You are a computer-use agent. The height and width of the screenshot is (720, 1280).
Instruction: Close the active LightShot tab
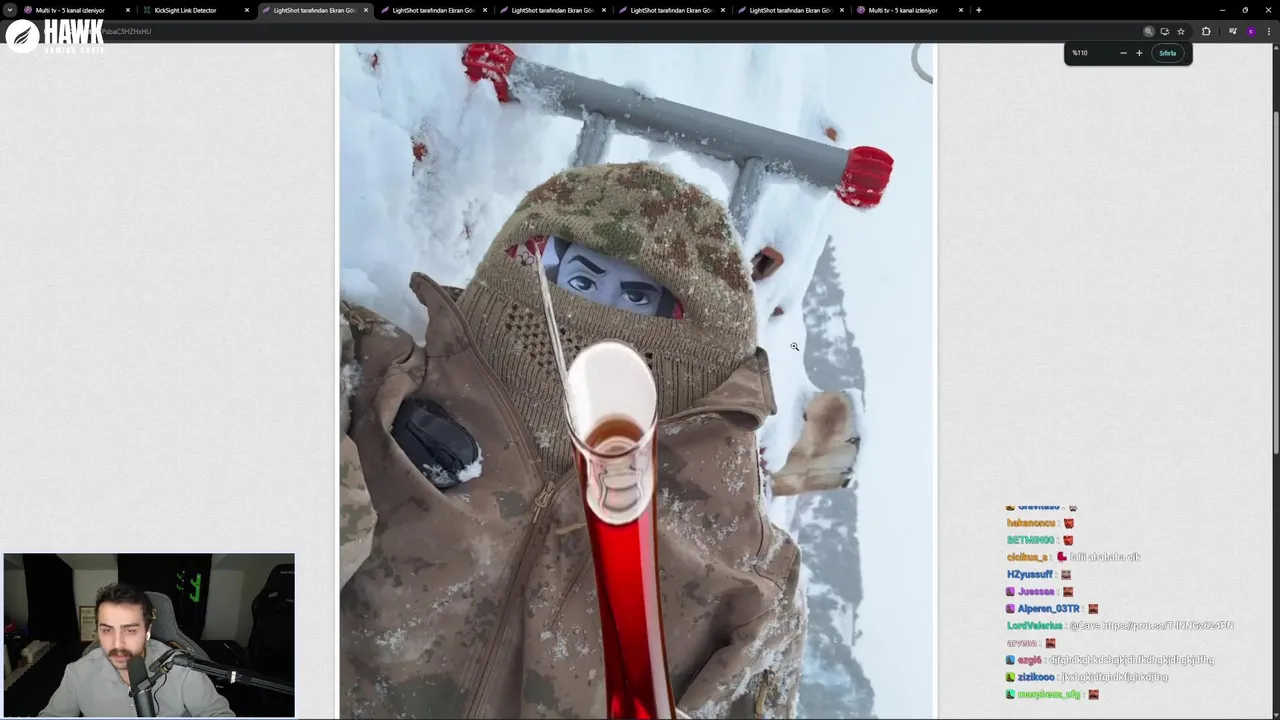[366, 10]
